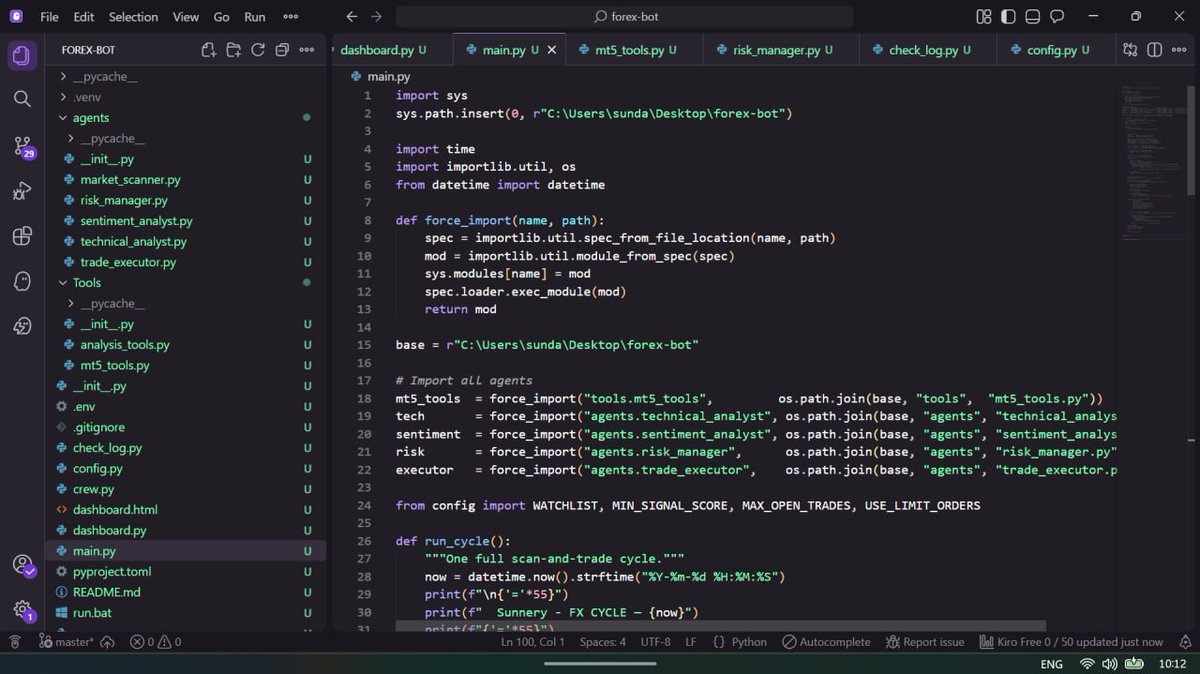The image size is (1200, 674).
Task: Navigate back with the left arrow
Action: (x=351, y=17)
